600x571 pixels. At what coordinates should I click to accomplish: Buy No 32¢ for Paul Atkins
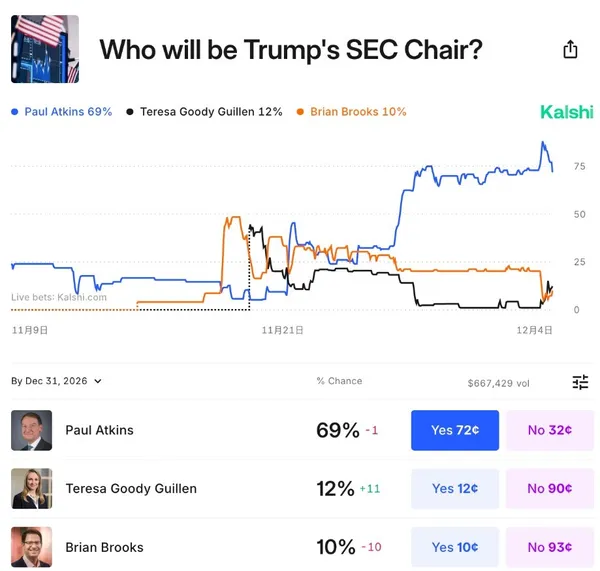tap(549, 430)
